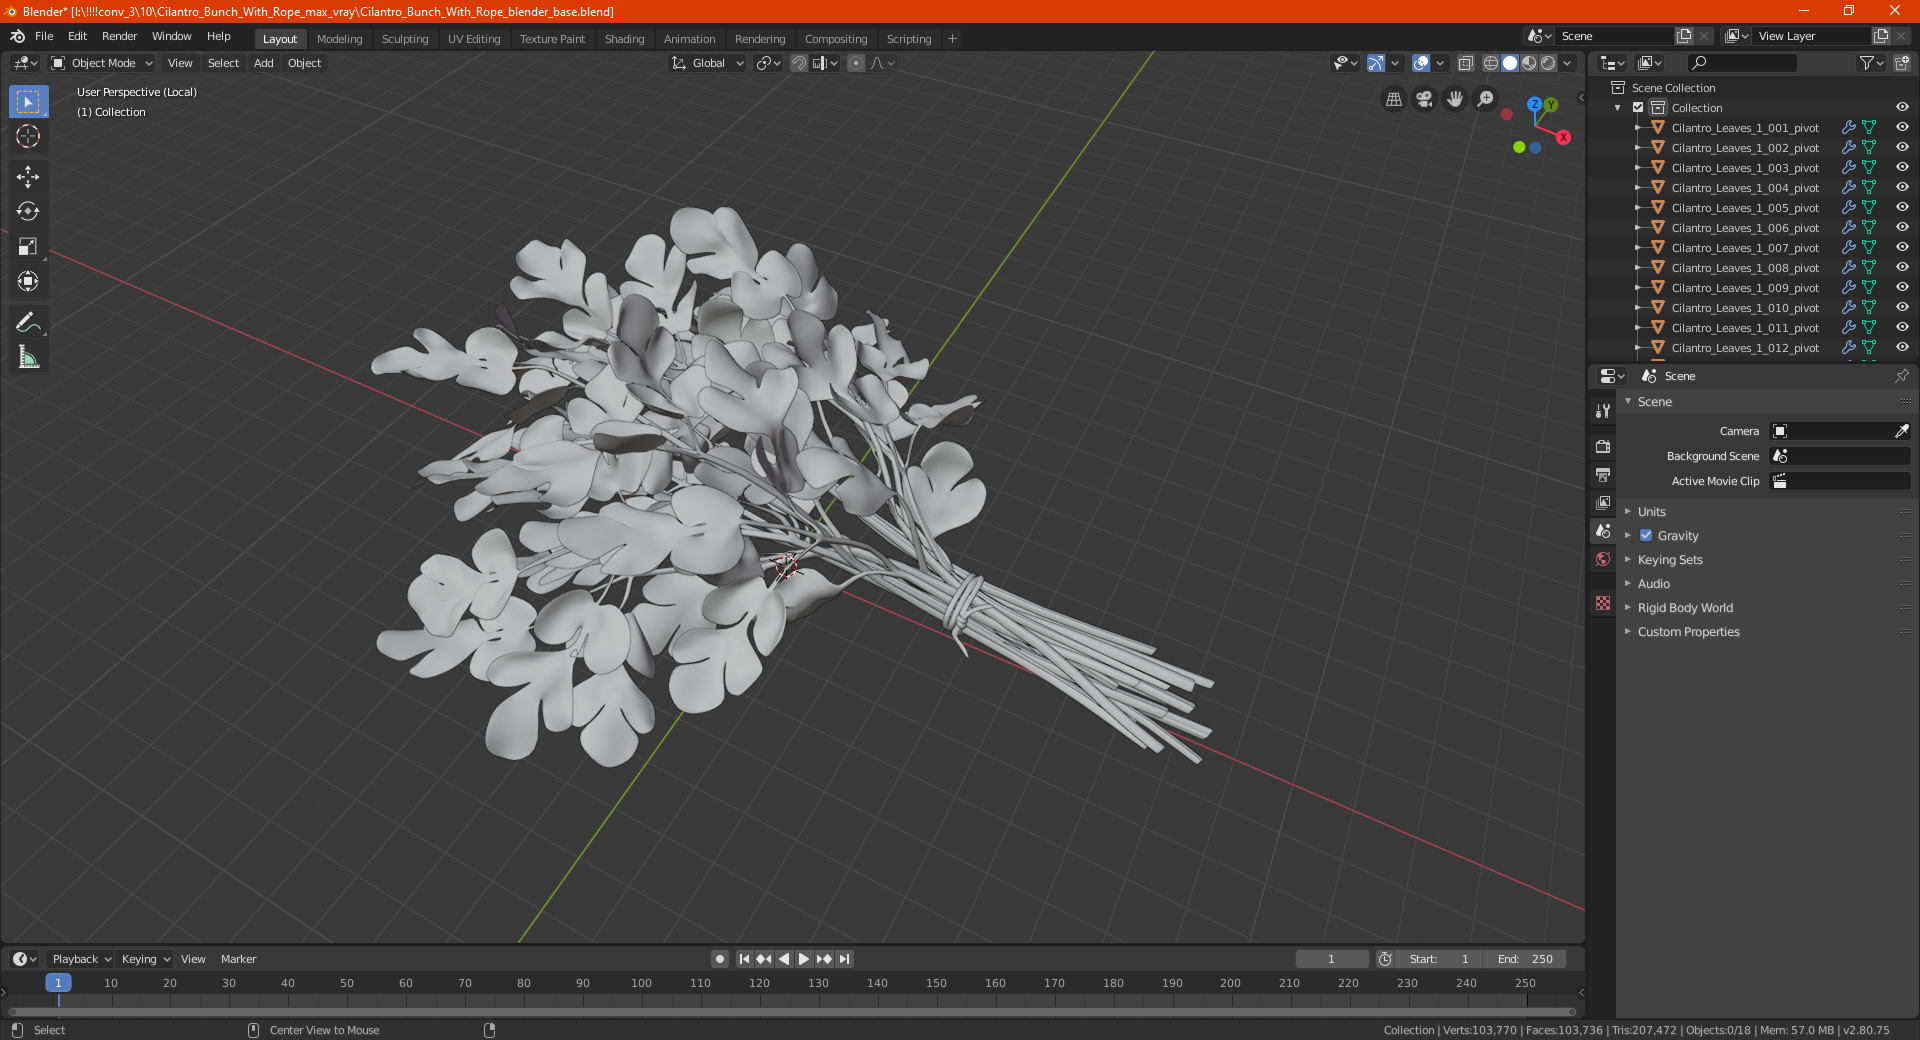
Task: Open the View Layer properties tab
Action: pyautogui.click(x=1603, y=503)
